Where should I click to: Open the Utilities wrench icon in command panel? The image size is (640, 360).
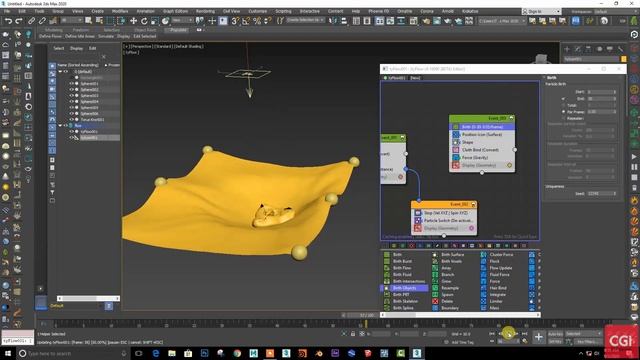620,49
